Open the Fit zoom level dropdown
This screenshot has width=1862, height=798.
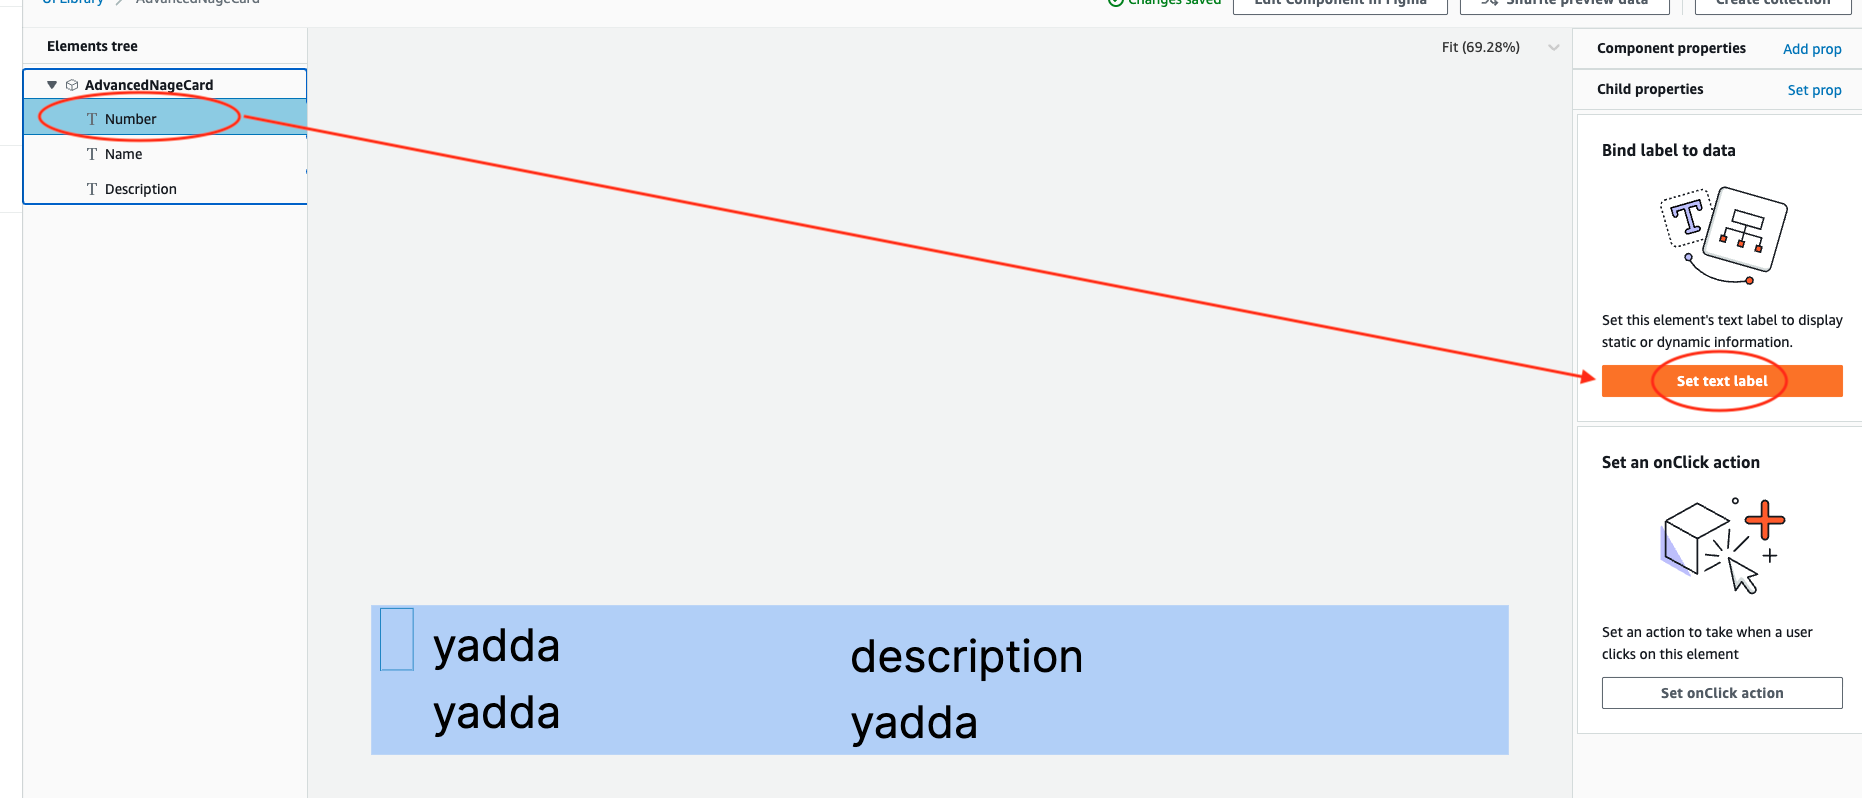[1552, 47]
